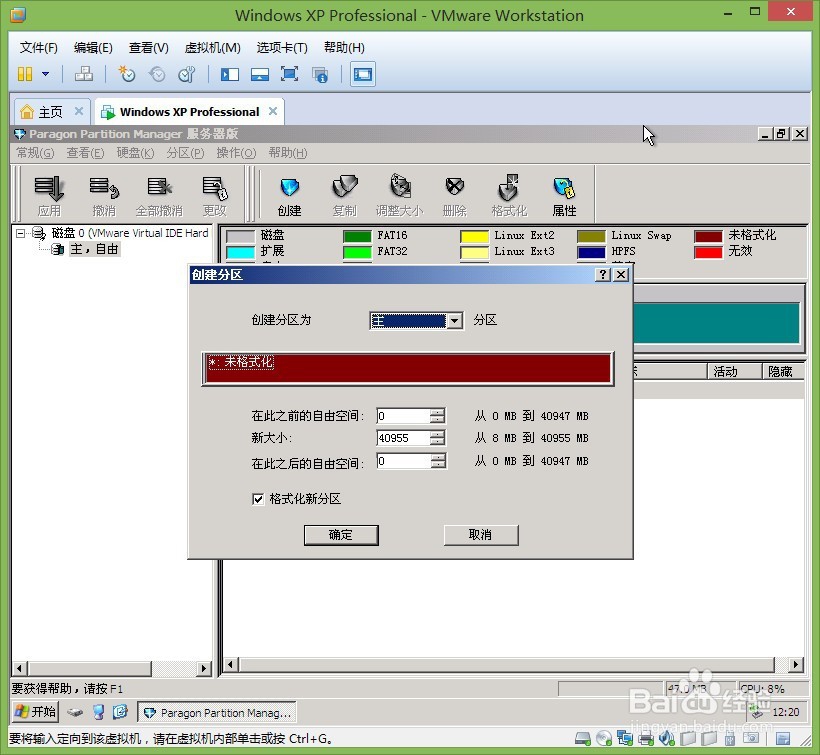Viewport: 820px width, 755px height.
Task: Click the 调整大小 resize partition icon
Action: pos(400,196)
